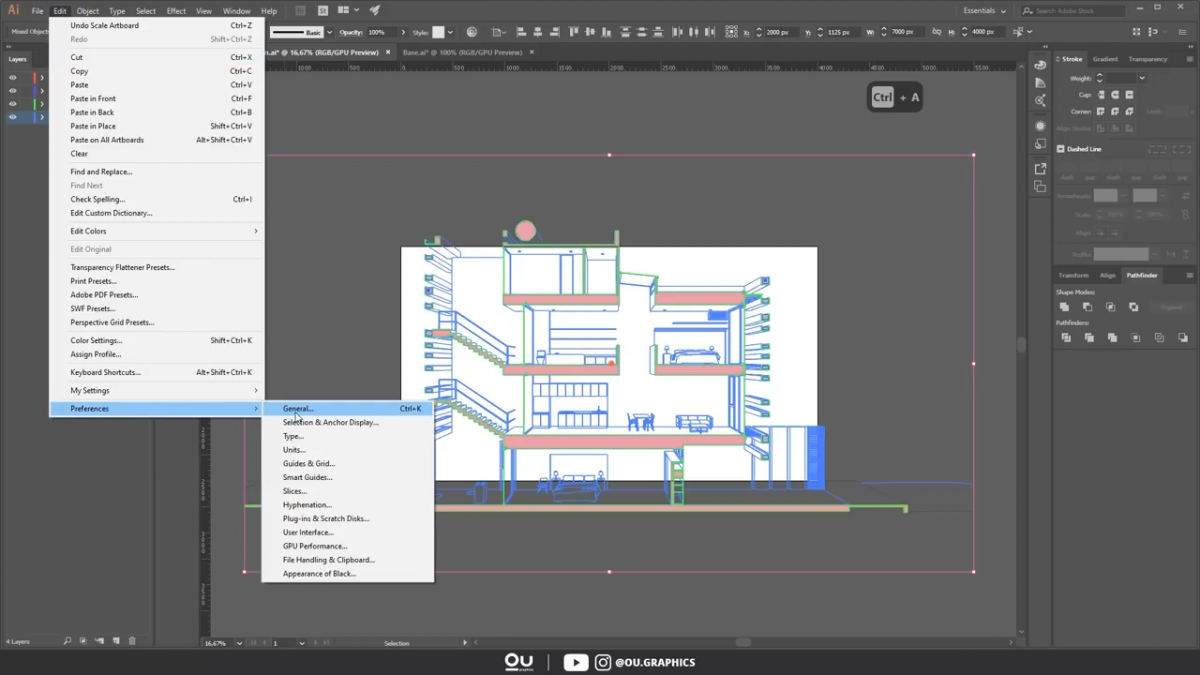Click the Stroke panel flyout menu icon

coord(1190,60)
